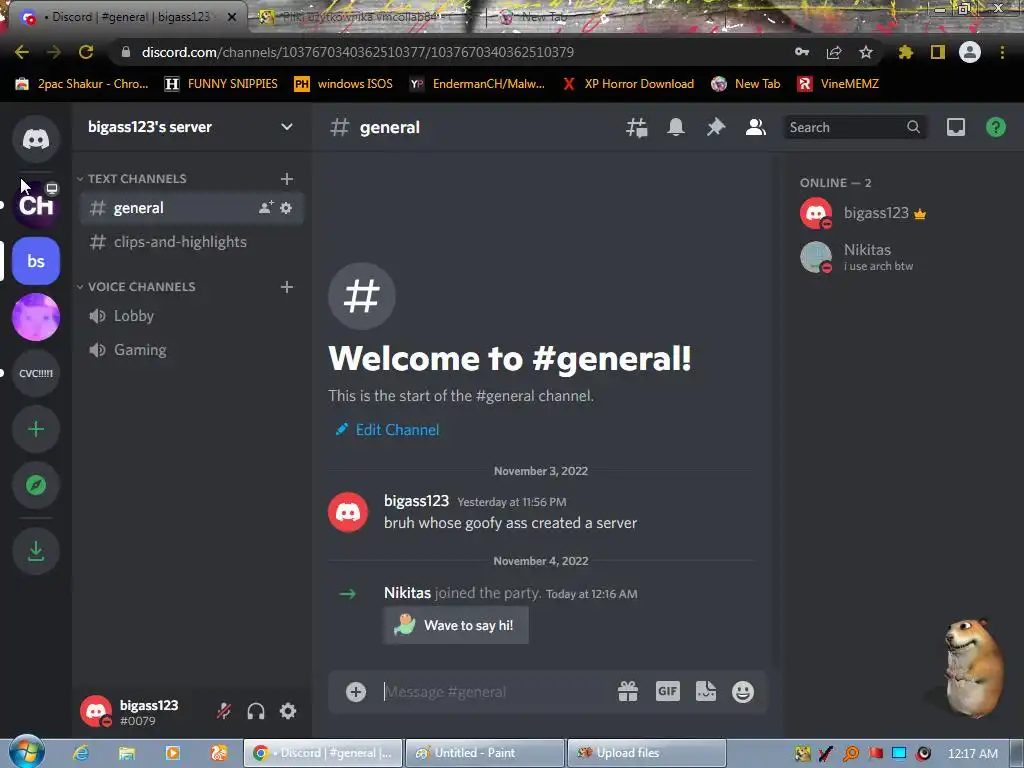This screenshot has width=1024, height=768.
Task: Click Wave to say hi! button
Action: 456,626
